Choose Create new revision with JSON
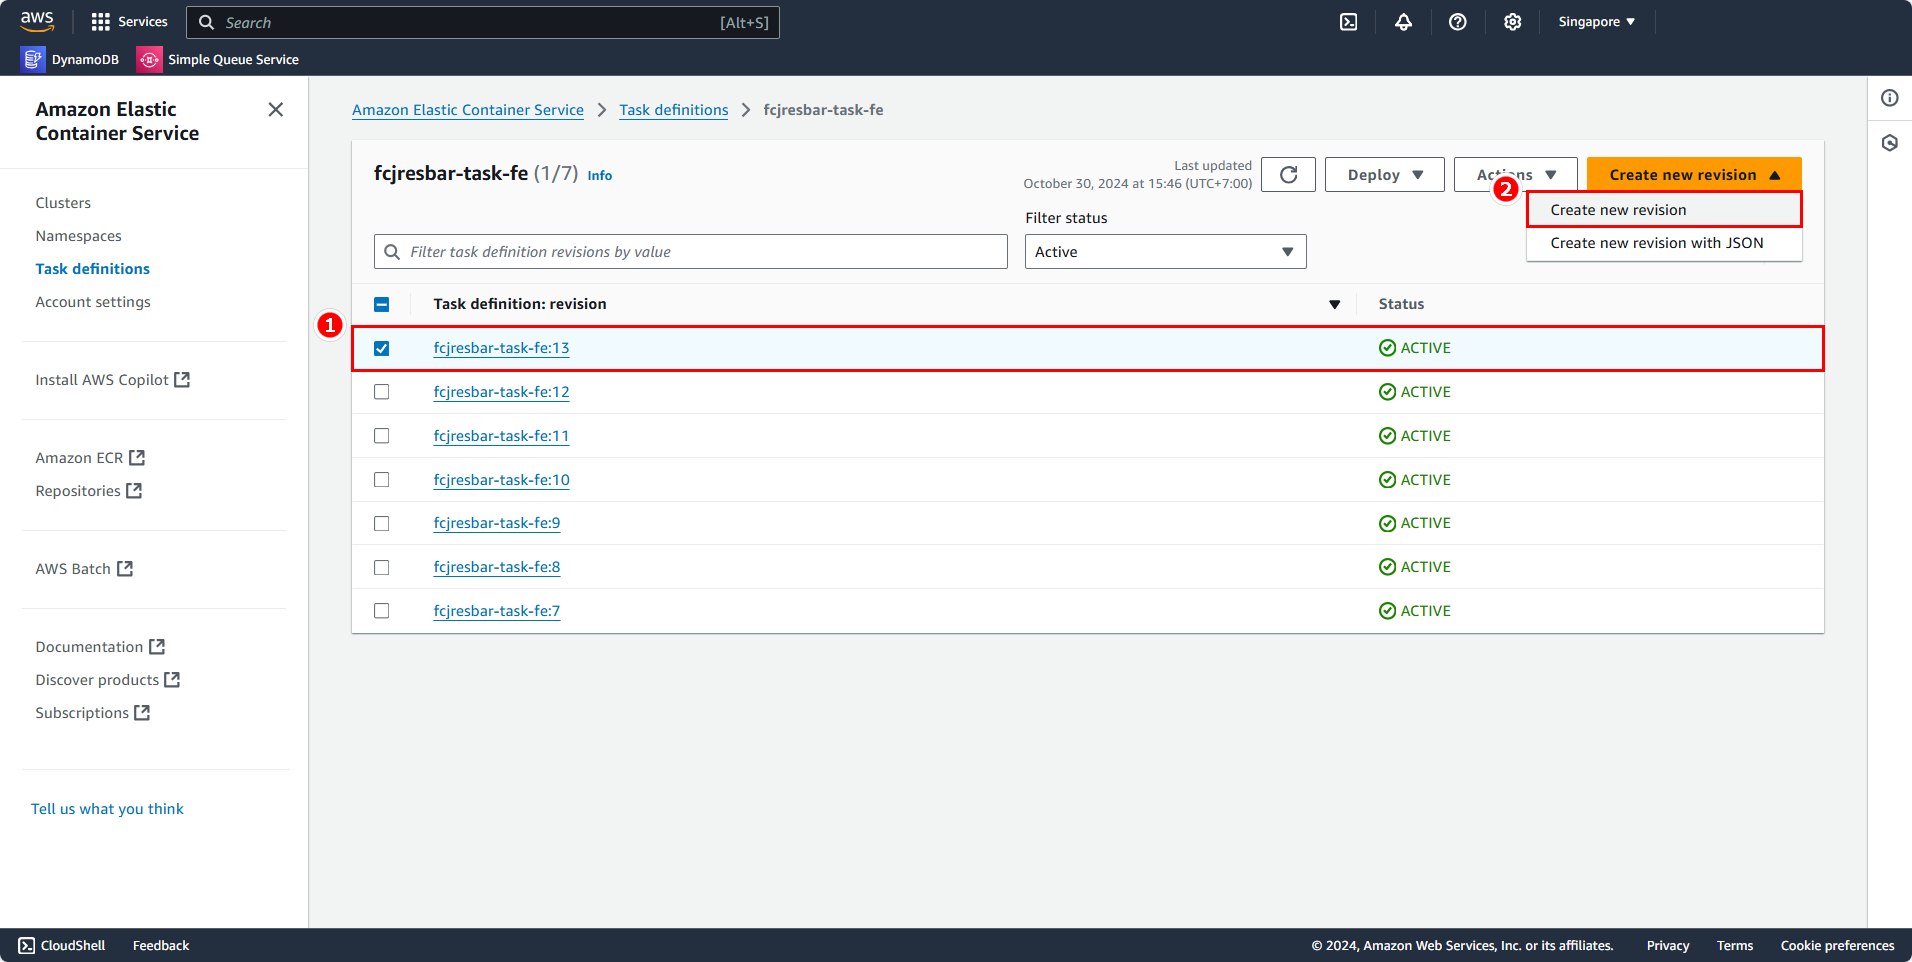Viewport: 1912px width, 962px height. pyautogui.click(x=1664, y=243)
